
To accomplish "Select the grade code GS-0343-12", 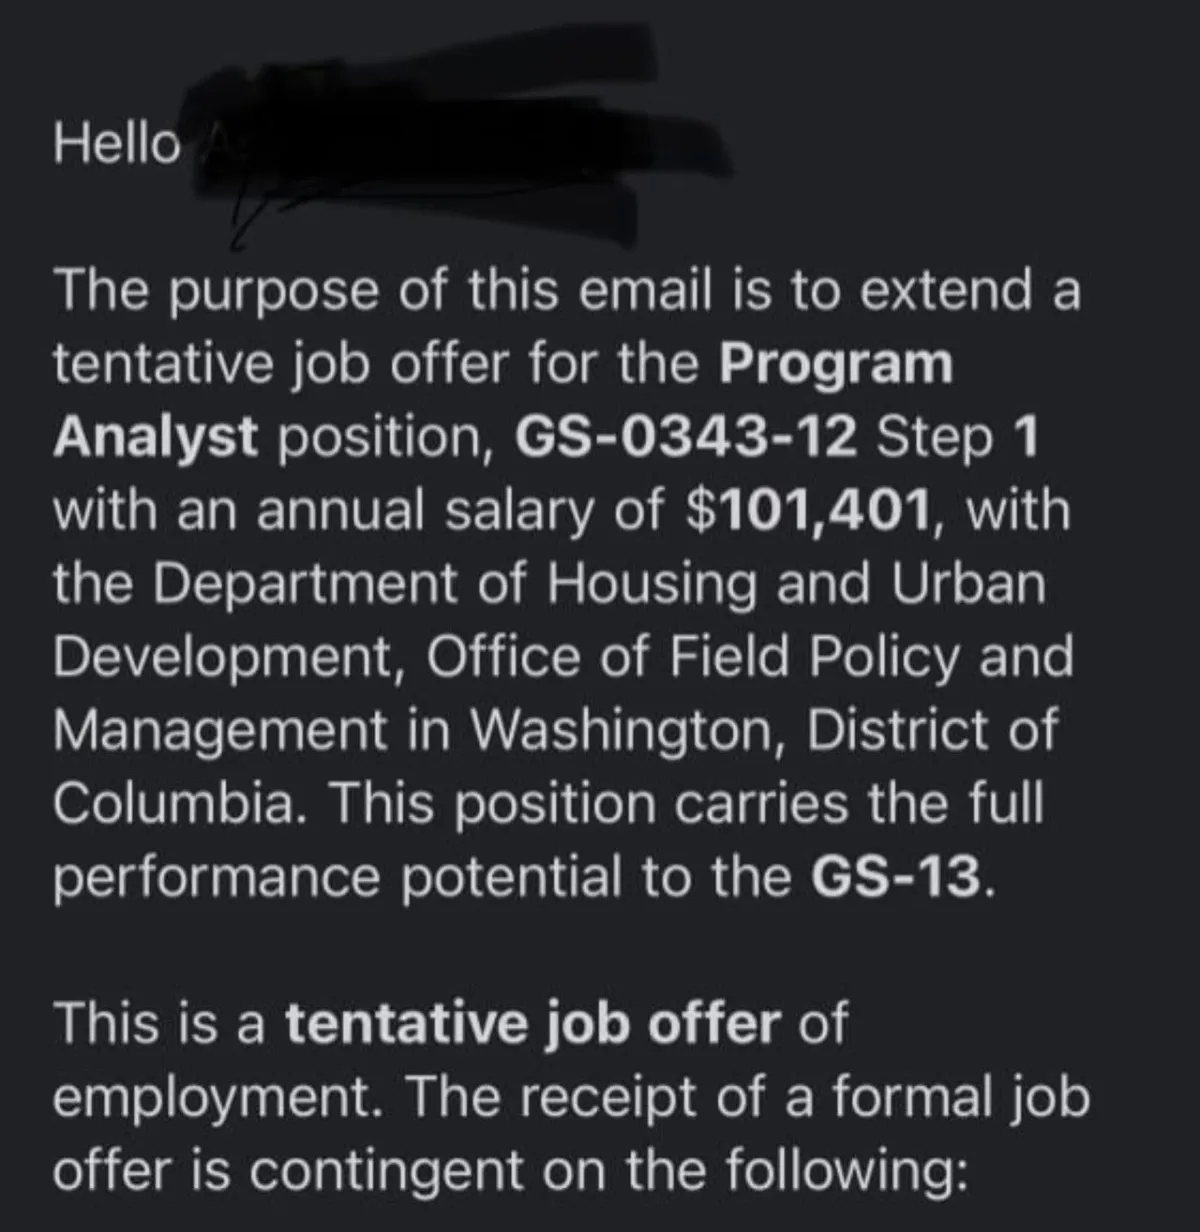I will pos(686,438).
